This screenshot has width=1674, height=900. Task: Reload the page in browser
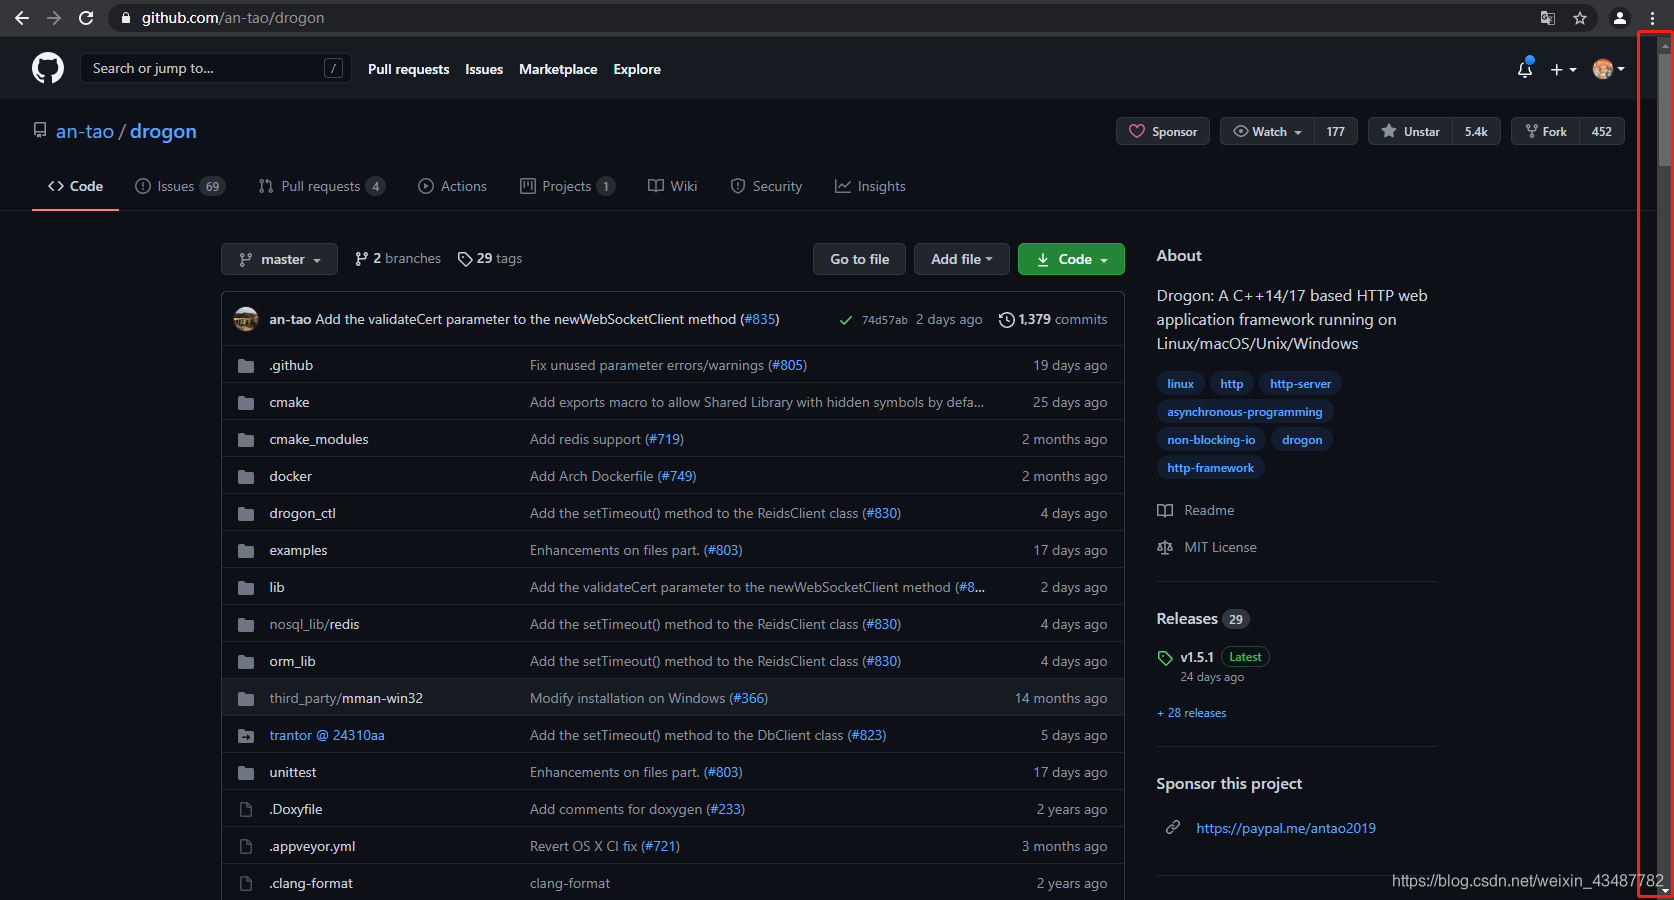coord(86,18)
